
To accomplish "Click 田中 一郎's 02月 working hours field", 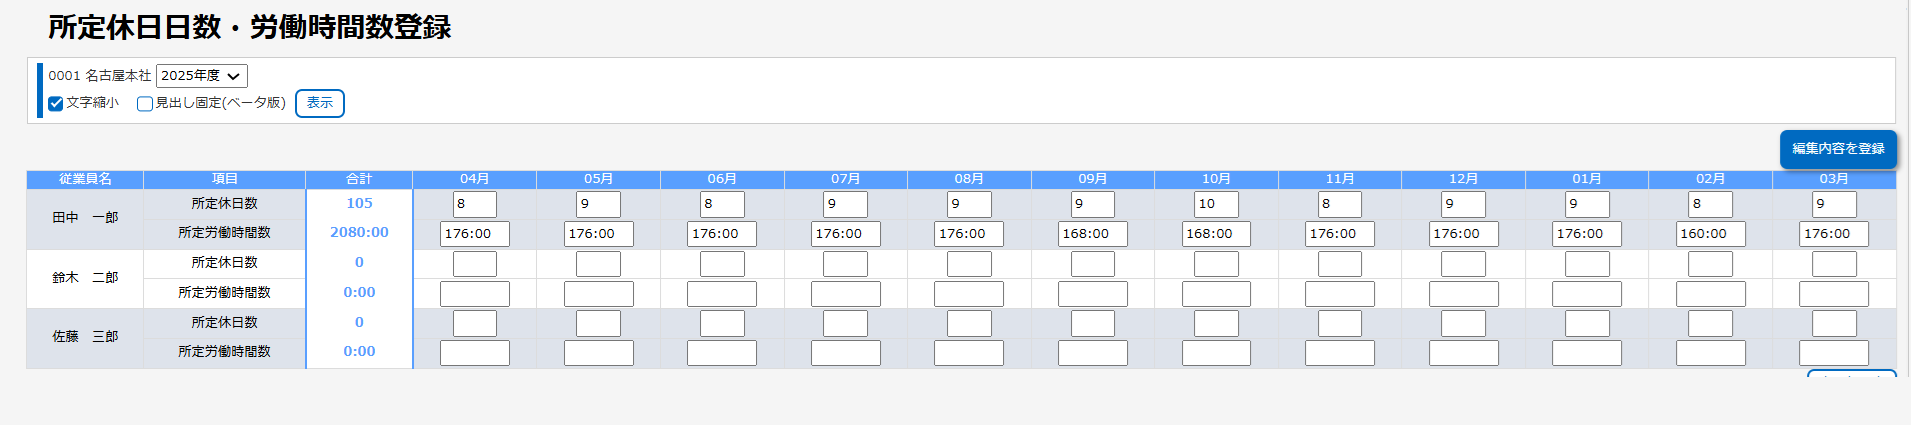I will click(1710, 234).
